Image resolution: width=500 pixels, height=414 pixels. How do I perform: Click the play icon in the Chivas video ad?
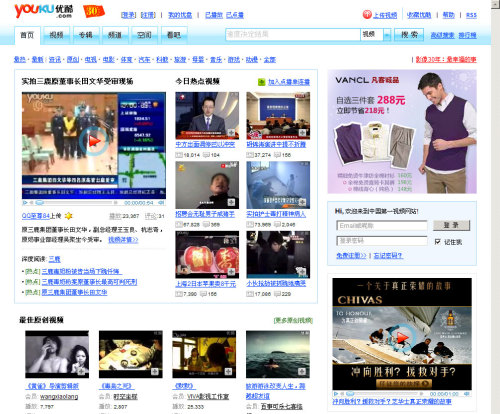pos(402,338)
